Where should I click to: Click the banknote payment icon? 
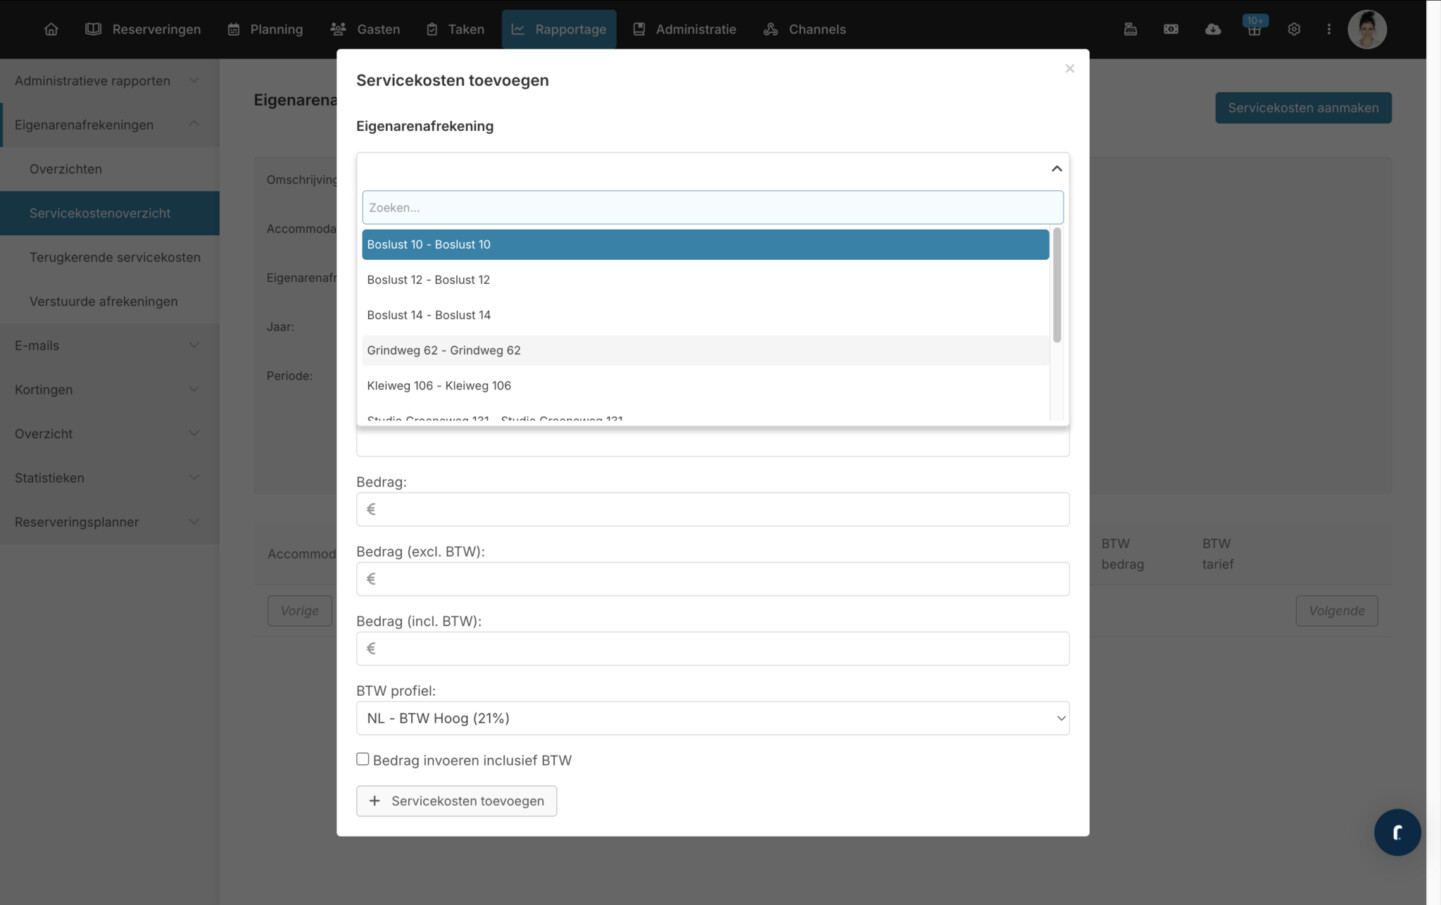(1171, 29)
